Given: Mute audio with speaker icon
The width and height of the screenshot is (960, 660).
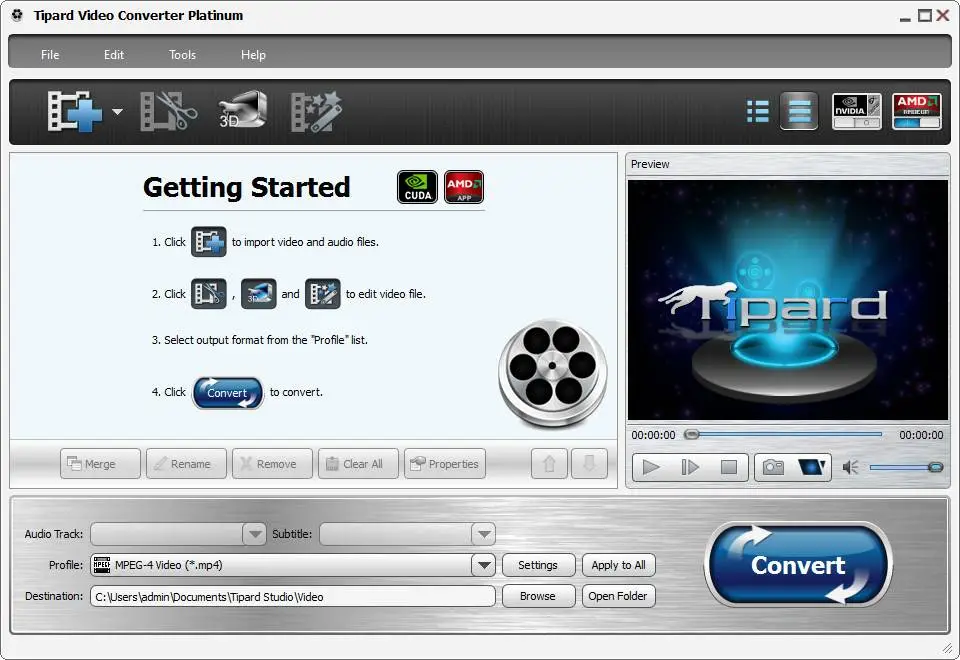Looking at the screenshot, I should [x=850, y=467].
